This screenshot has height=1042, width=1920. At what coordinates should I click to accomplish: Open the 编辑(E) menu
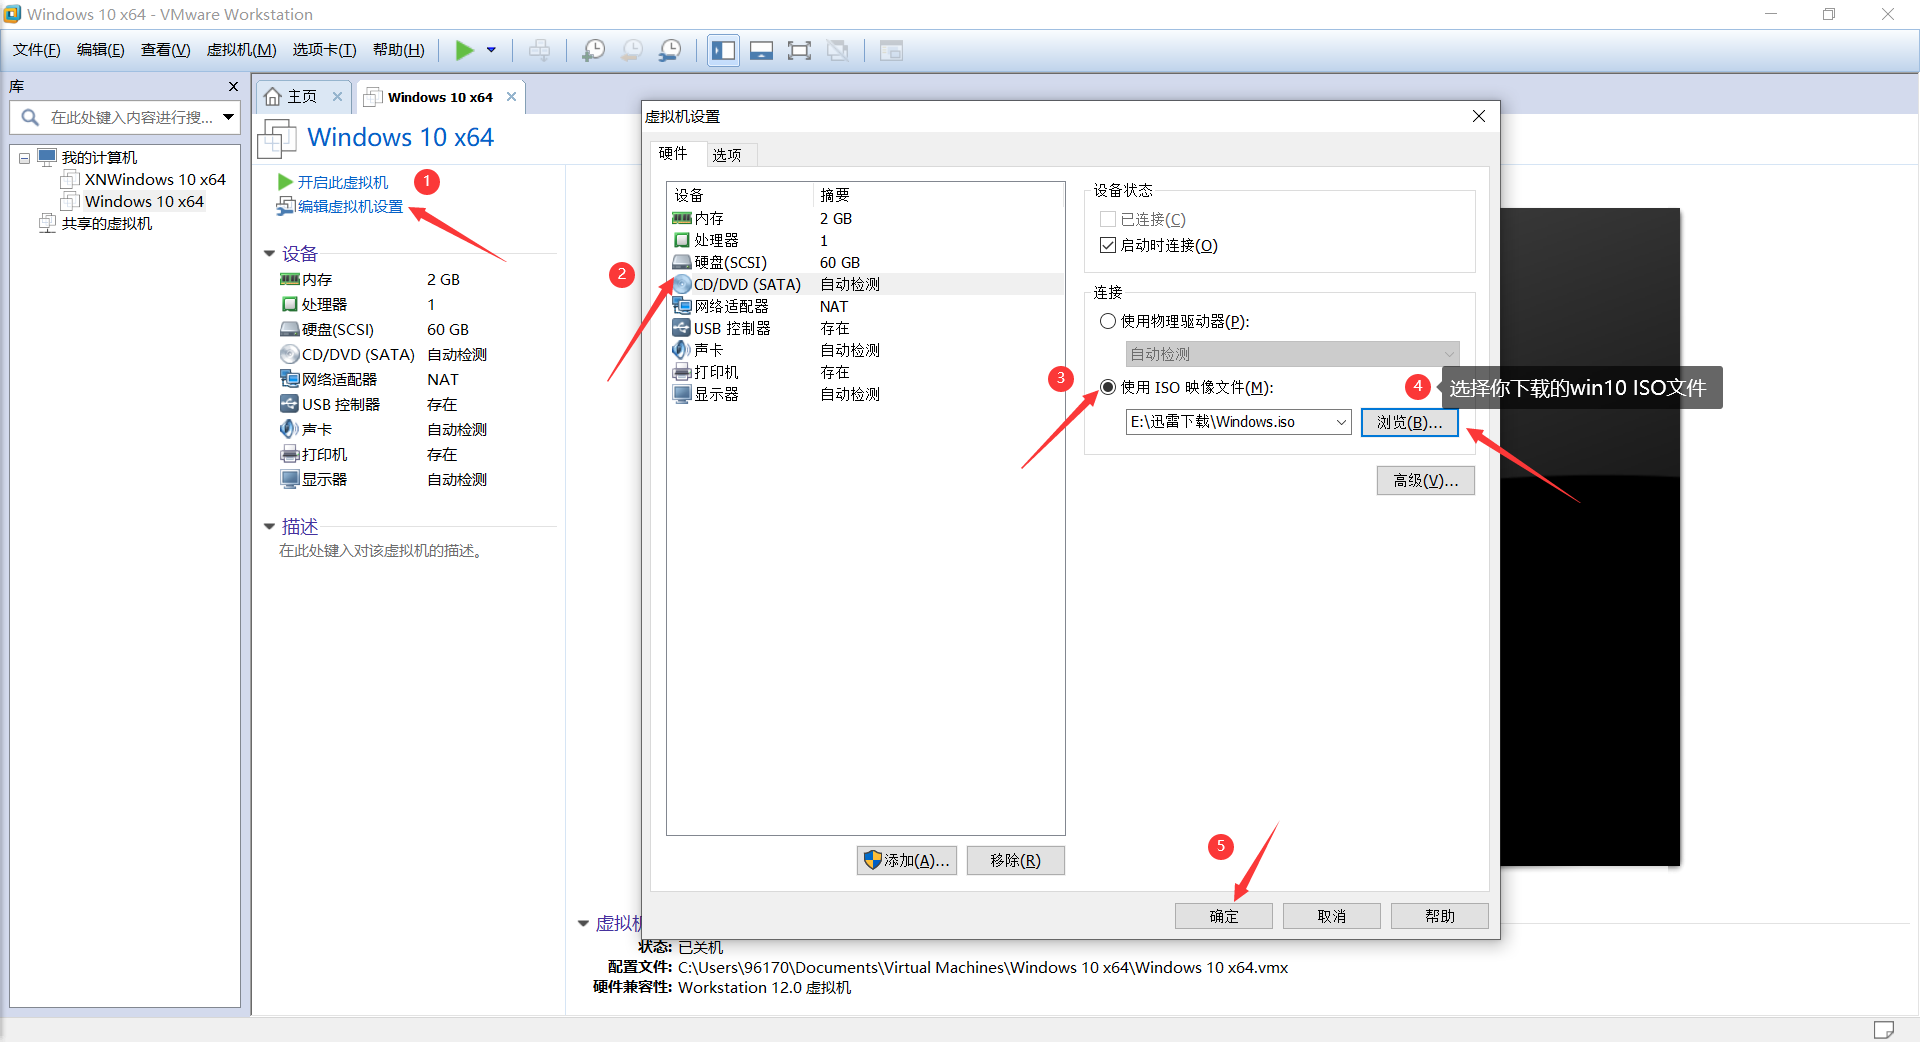coord(101,50)
